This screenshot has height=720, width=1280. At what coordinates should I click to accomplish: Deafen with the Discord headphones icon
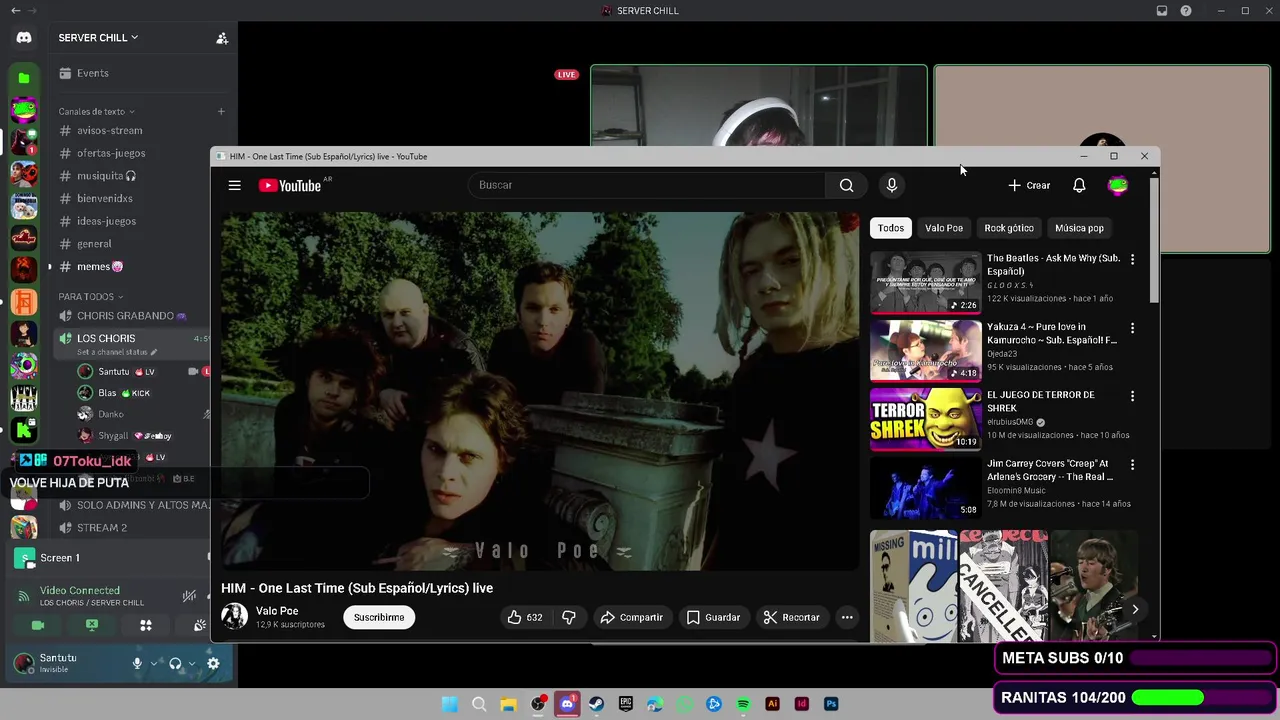175,663
